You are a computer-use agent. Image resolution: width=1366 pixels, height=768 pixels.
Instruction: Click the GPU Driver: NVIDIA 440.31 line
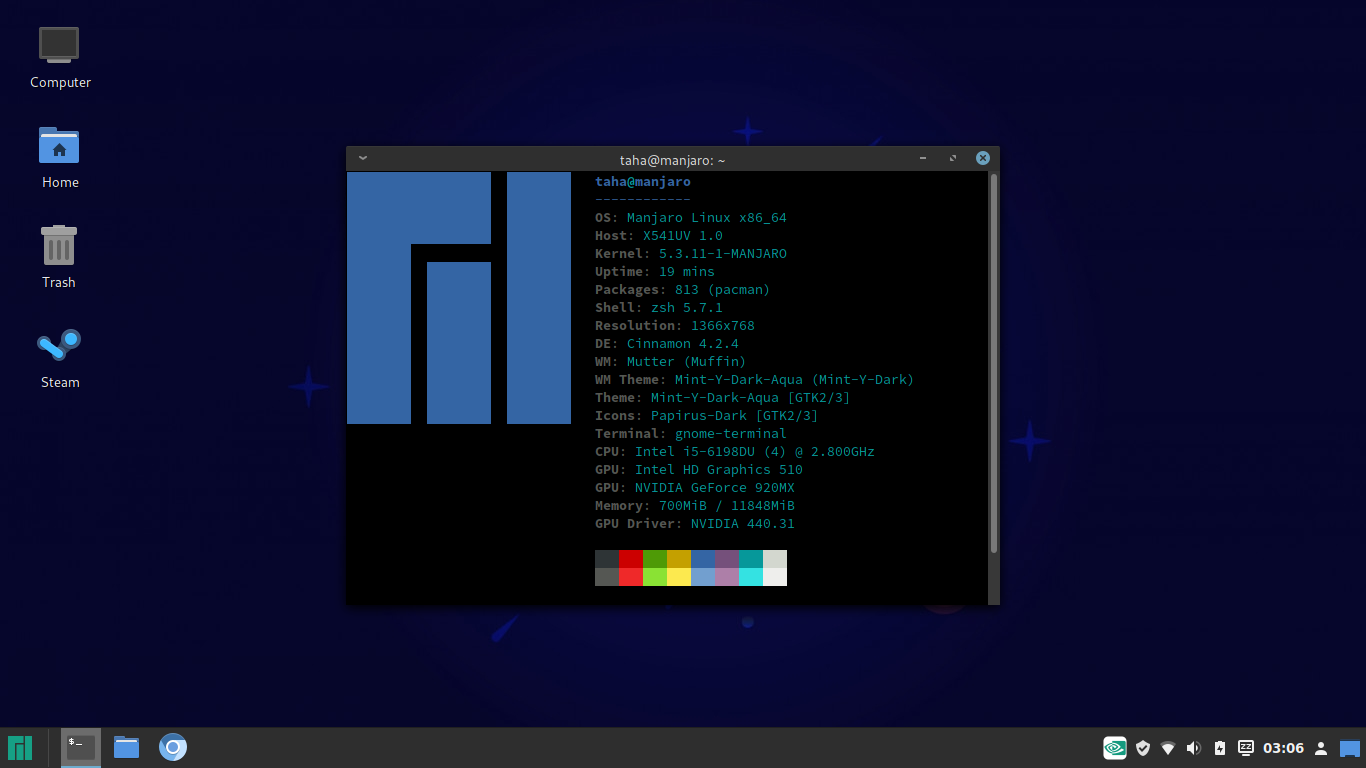click(x=695, y=523)
